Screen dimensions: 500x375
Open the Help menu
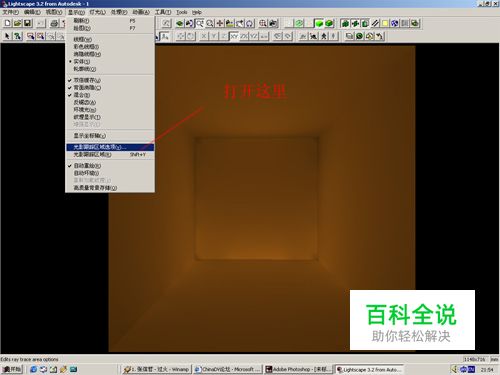(197, 12)
